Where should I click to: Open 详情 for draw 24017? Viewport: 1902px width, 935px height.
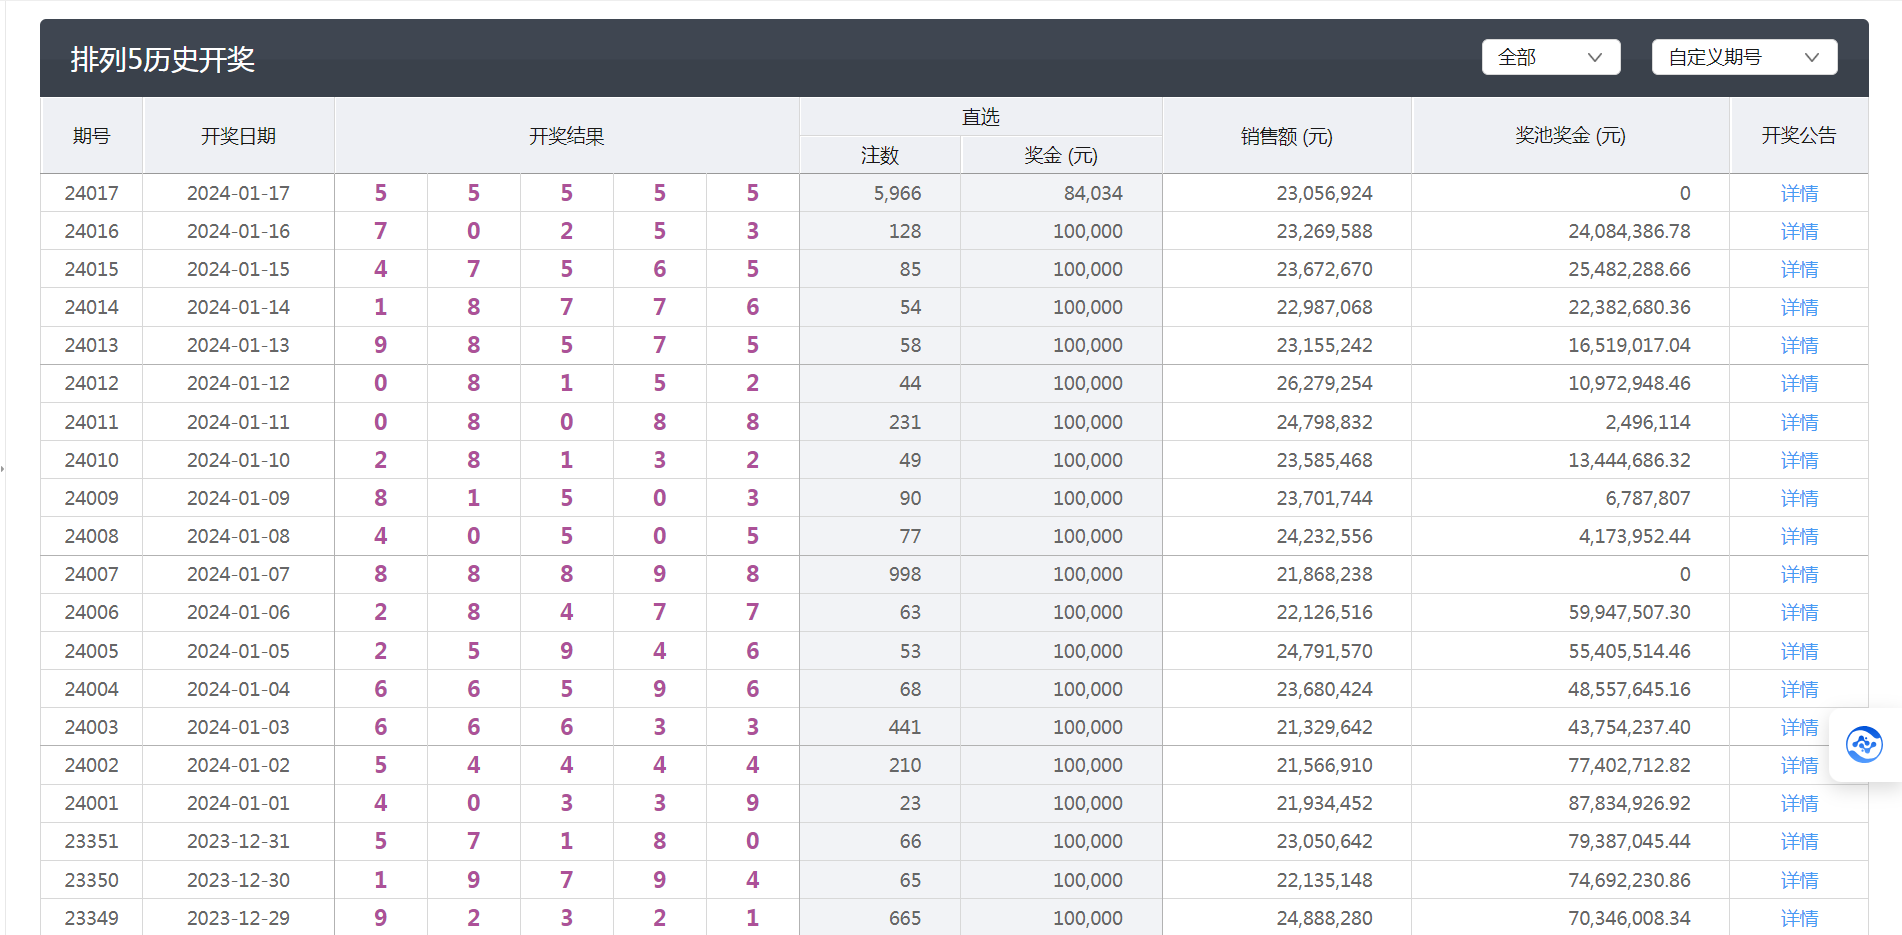pos(1799,193)
